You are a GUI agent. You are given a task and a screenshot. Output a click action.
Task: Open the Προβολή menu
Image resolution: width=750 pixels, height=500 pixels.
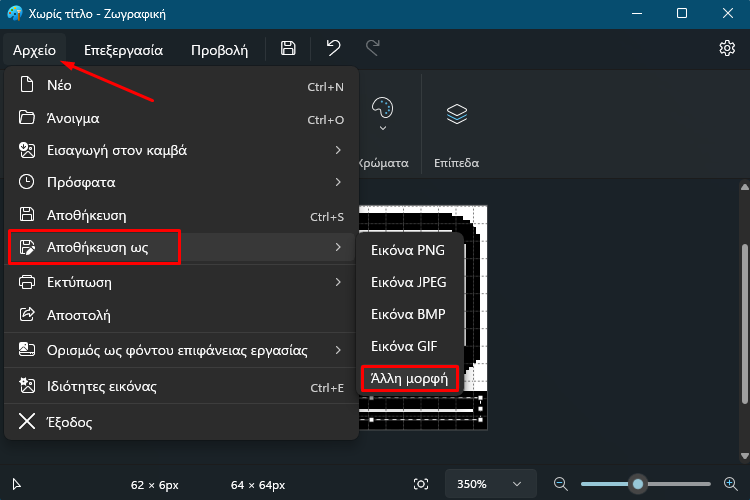point(220,50)
